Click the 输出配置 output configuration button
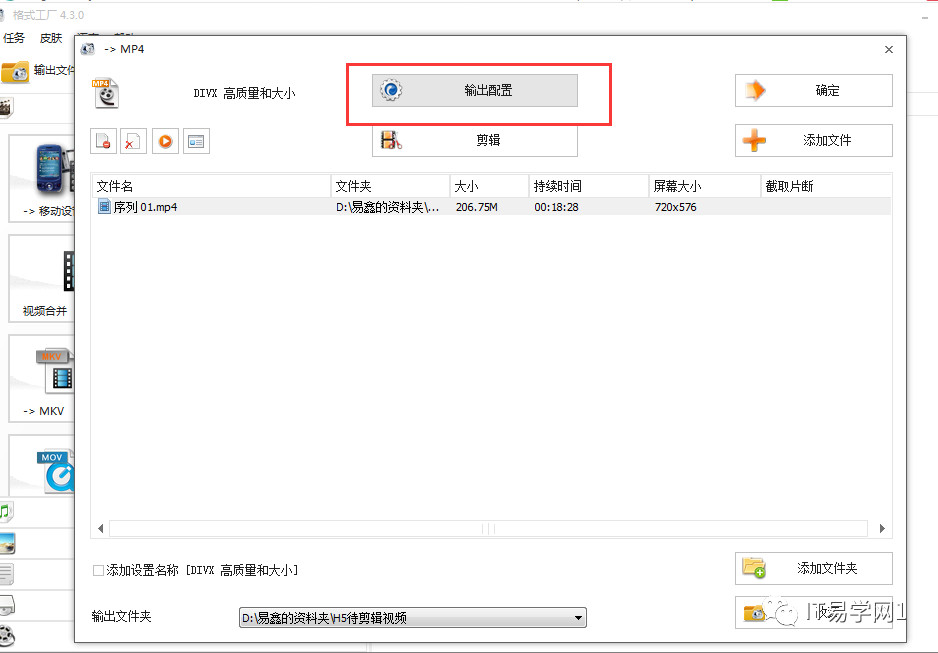 [478, 90]
